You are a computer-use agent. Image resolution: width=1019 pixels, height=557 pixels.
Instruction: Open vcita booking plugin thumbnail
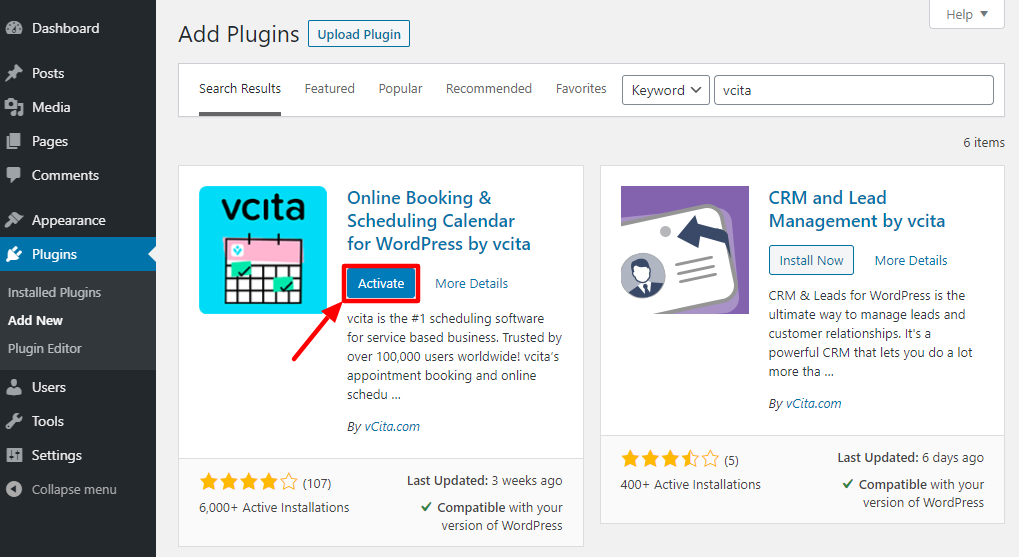[x=263, y=250]
